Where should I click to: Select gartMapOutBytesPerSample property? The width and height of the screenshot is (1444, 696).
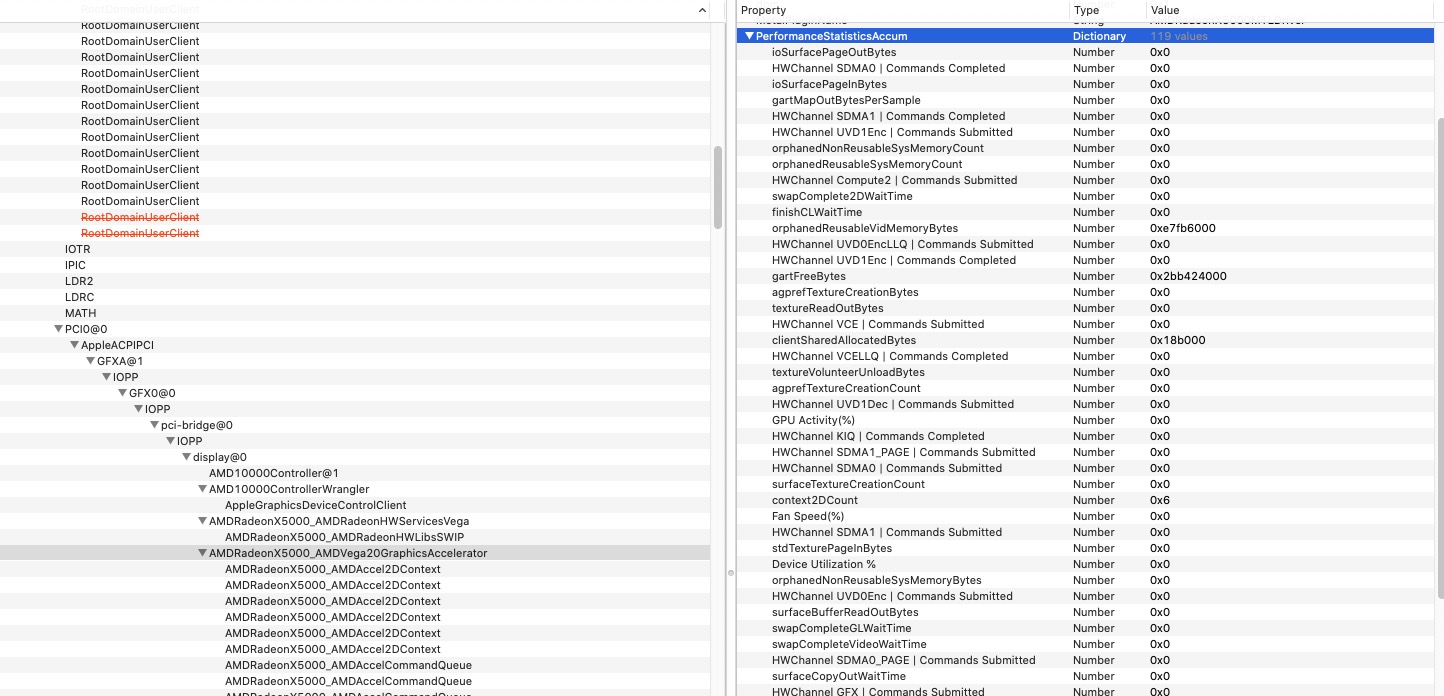pos(846,100)
